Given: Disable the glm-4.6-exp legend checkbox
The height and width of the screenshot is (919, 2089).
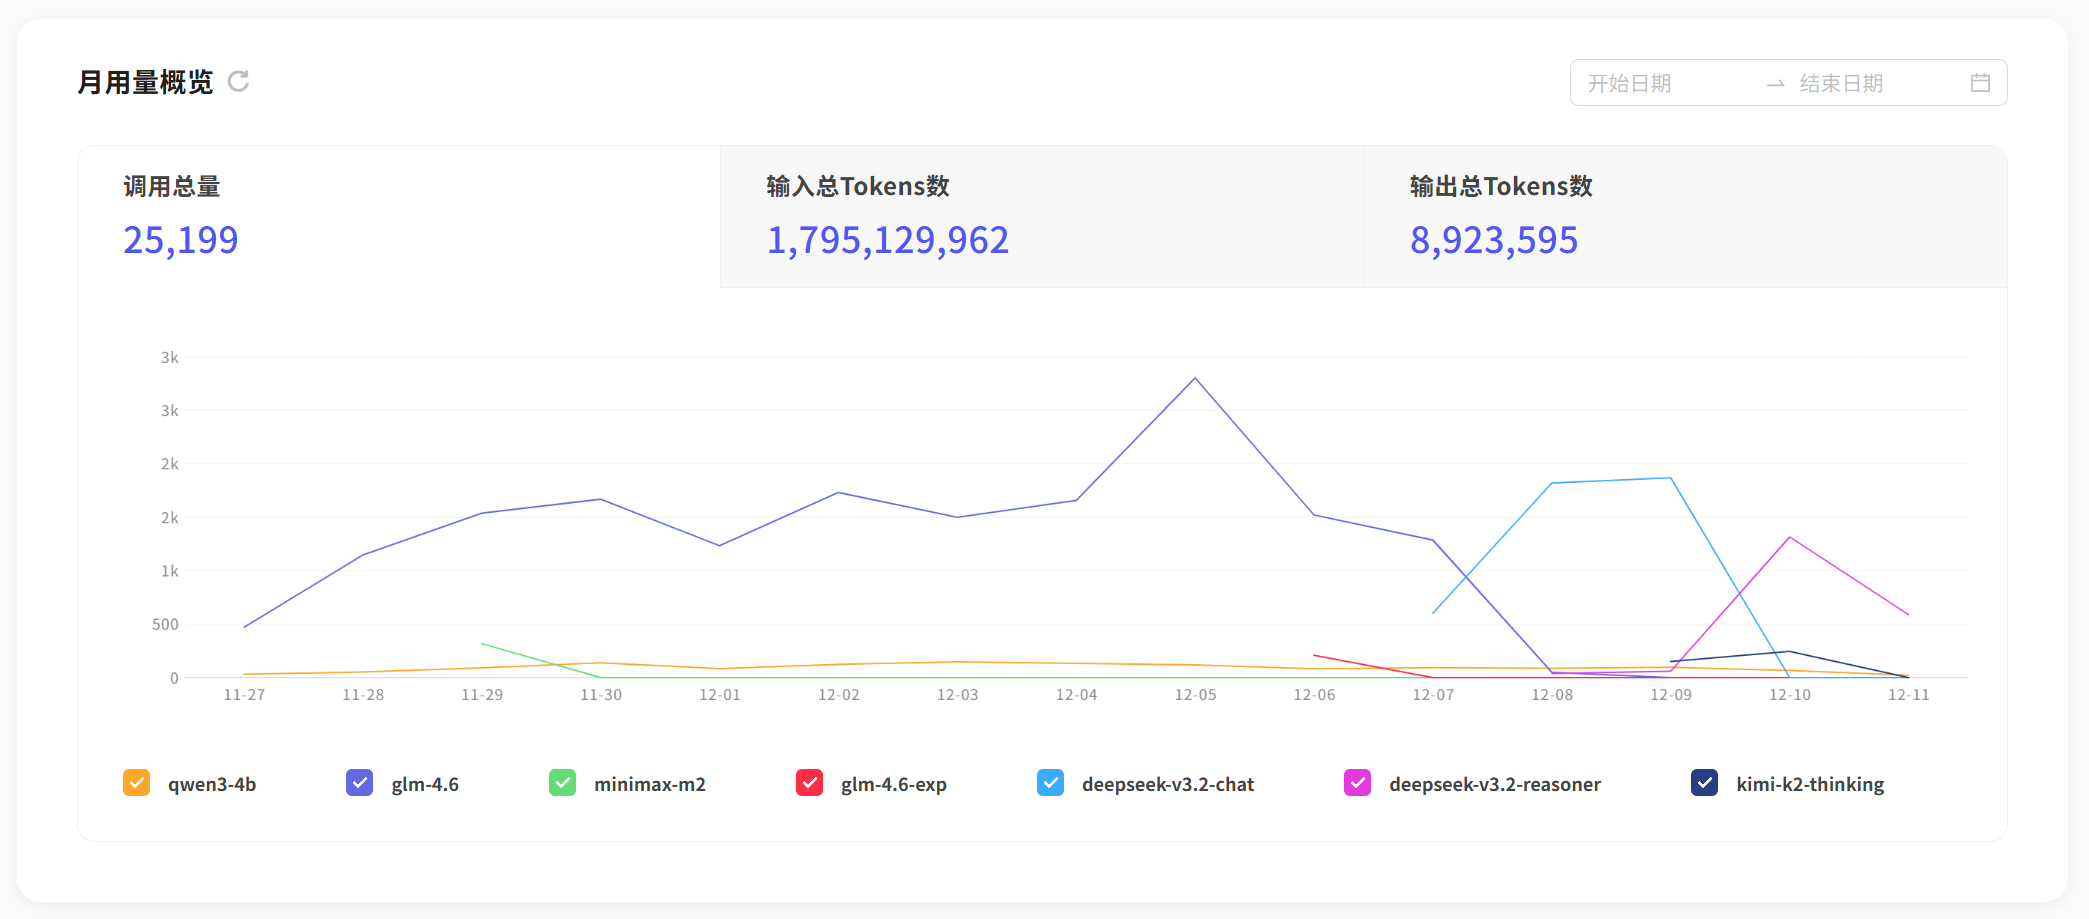Looking at the screenshot, I should (x=809, y=783).
